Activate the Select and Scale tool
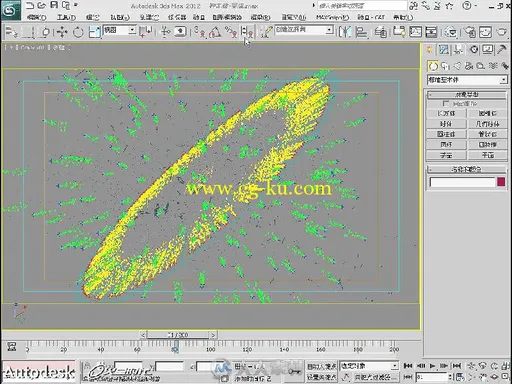 pyautogui.click(x=95, y=32)
